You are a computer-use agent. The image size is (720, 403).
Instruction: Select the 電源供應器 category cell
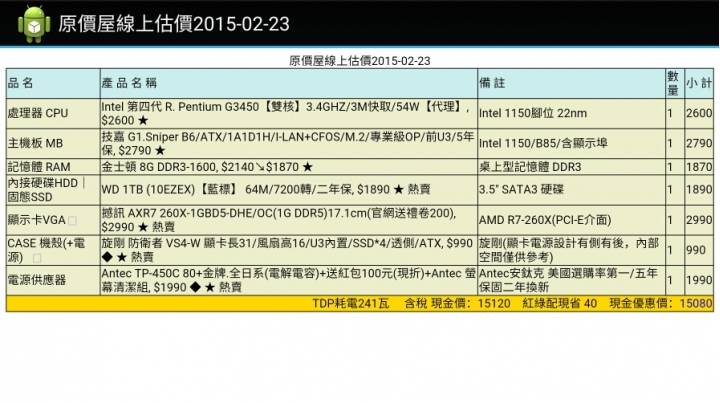click(x=53, y=280)
